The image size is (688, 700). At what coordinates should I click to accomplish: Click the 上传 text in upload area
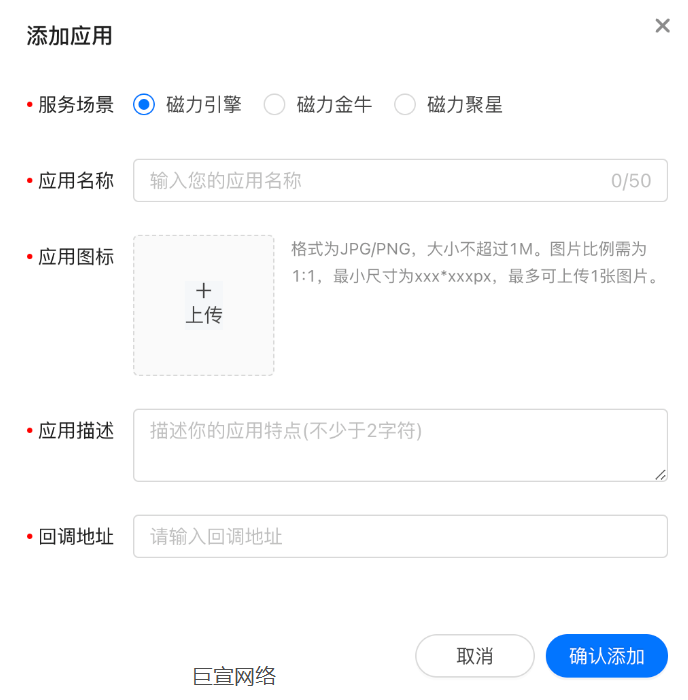click(204, 316)
